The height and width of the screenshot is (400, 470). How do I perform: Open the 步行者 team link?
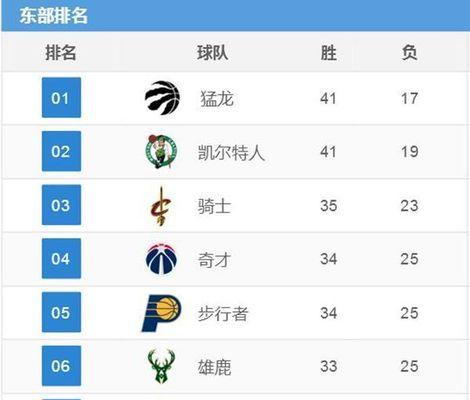[223, 313]
